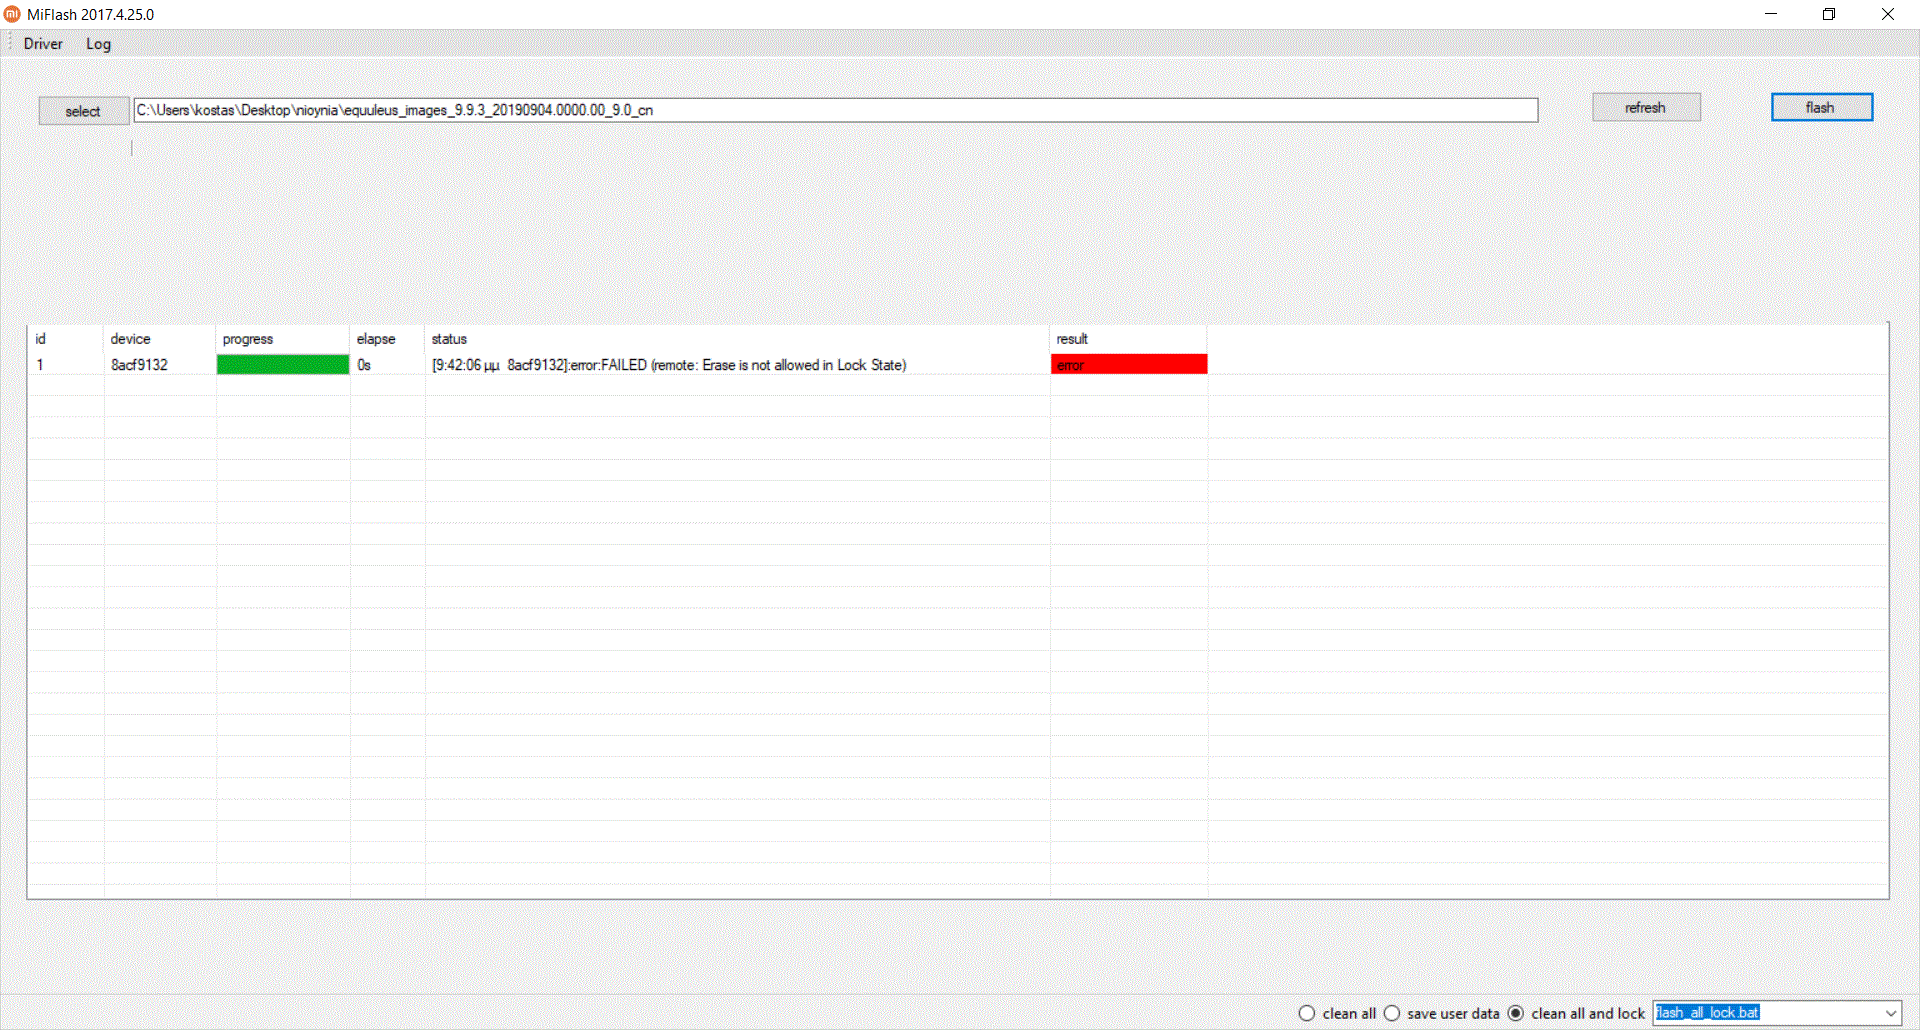Click the 'device' column header
Viewport: 1920px width, 1030px height.
(x=160, y=339)
